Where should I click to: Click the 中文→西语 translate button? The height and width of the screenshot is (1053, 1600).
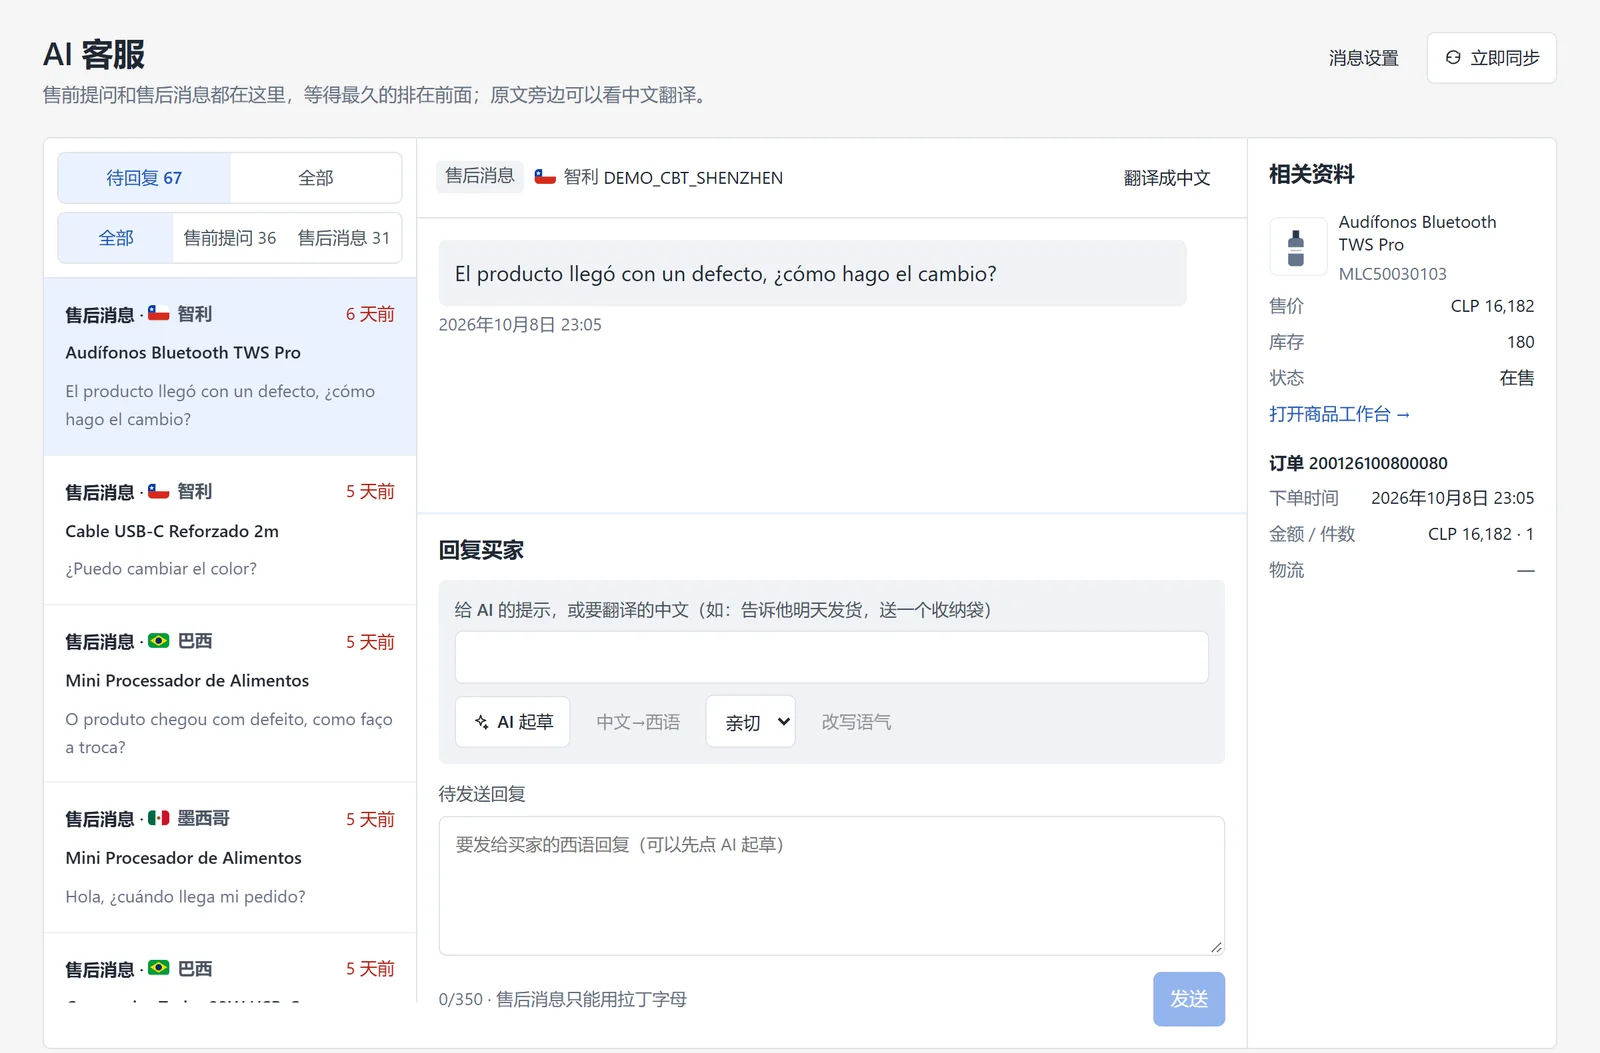(x=638, y=722)
